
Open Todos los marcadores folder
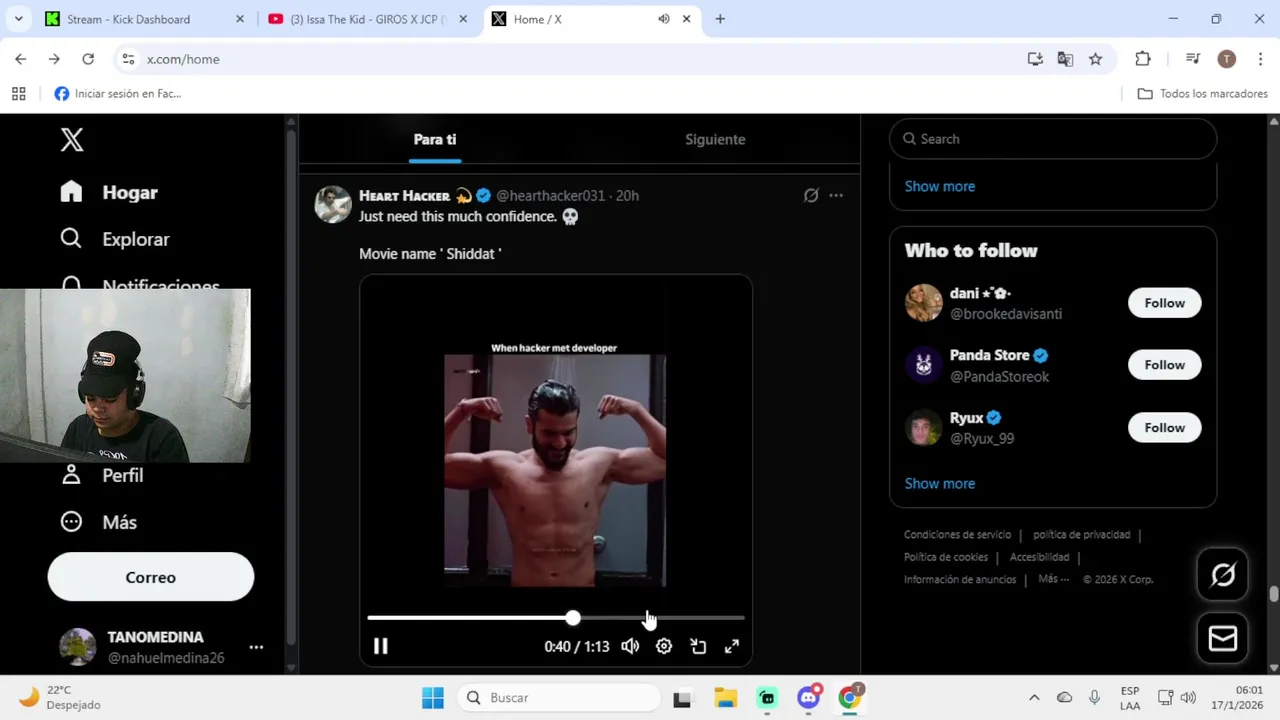point(1203,93)
